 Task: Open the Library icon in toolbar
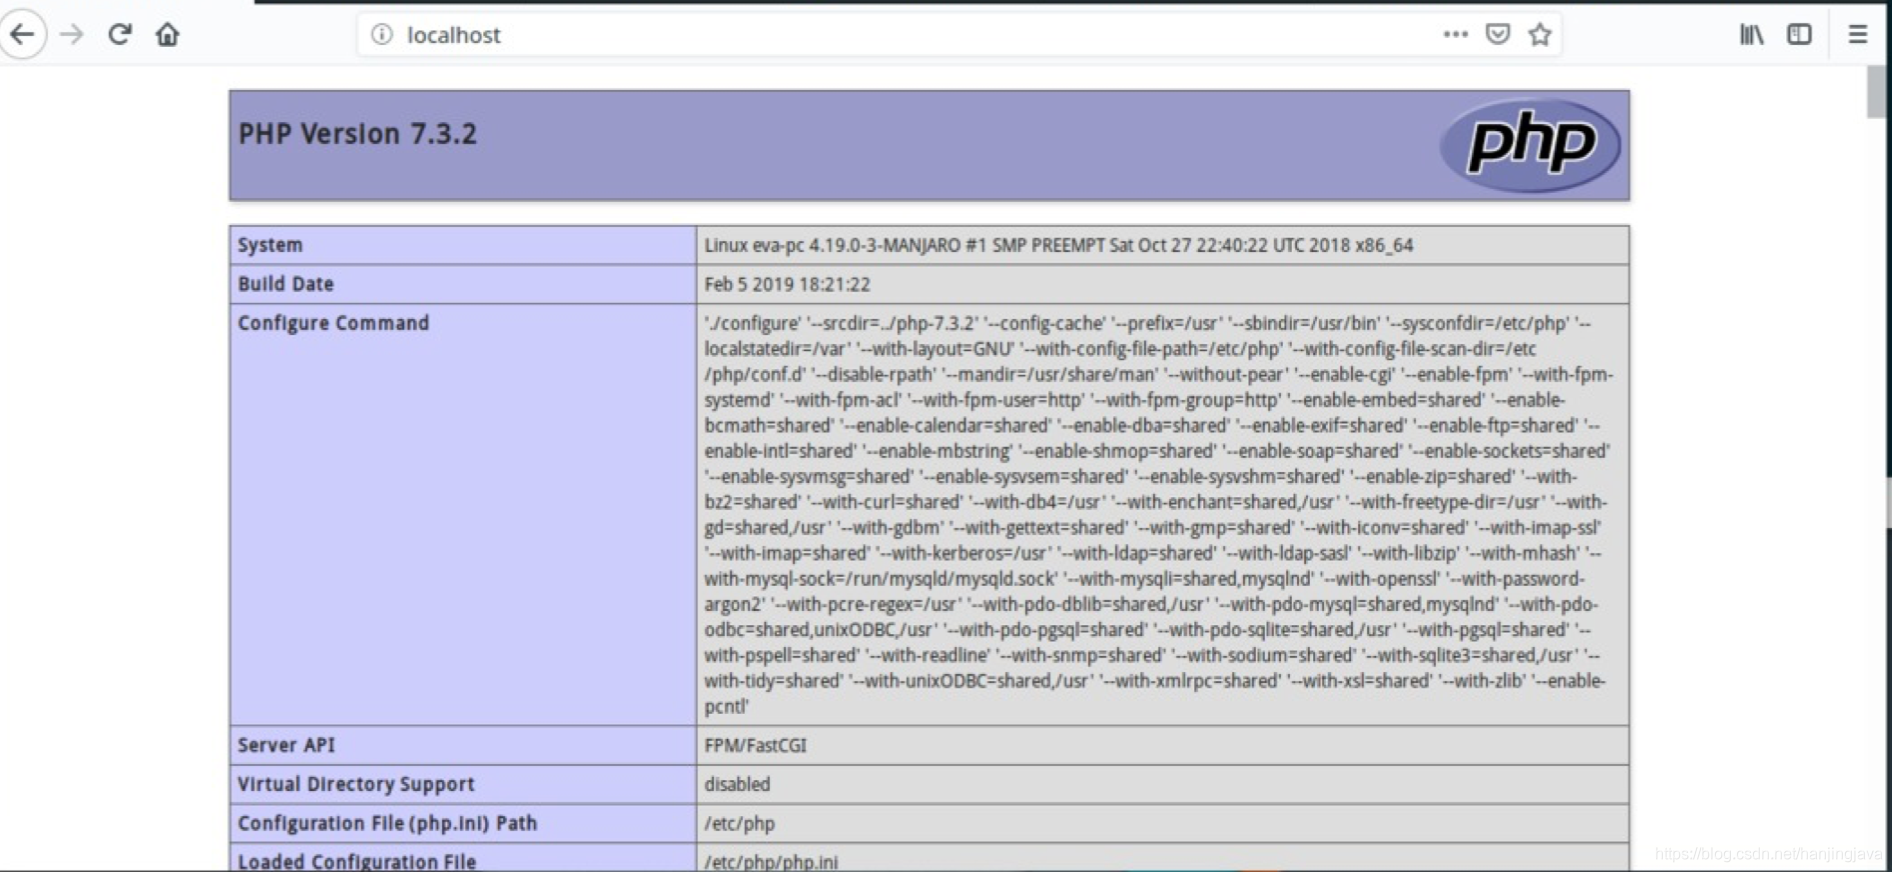pyautogui.click(x=1752, y=35)
